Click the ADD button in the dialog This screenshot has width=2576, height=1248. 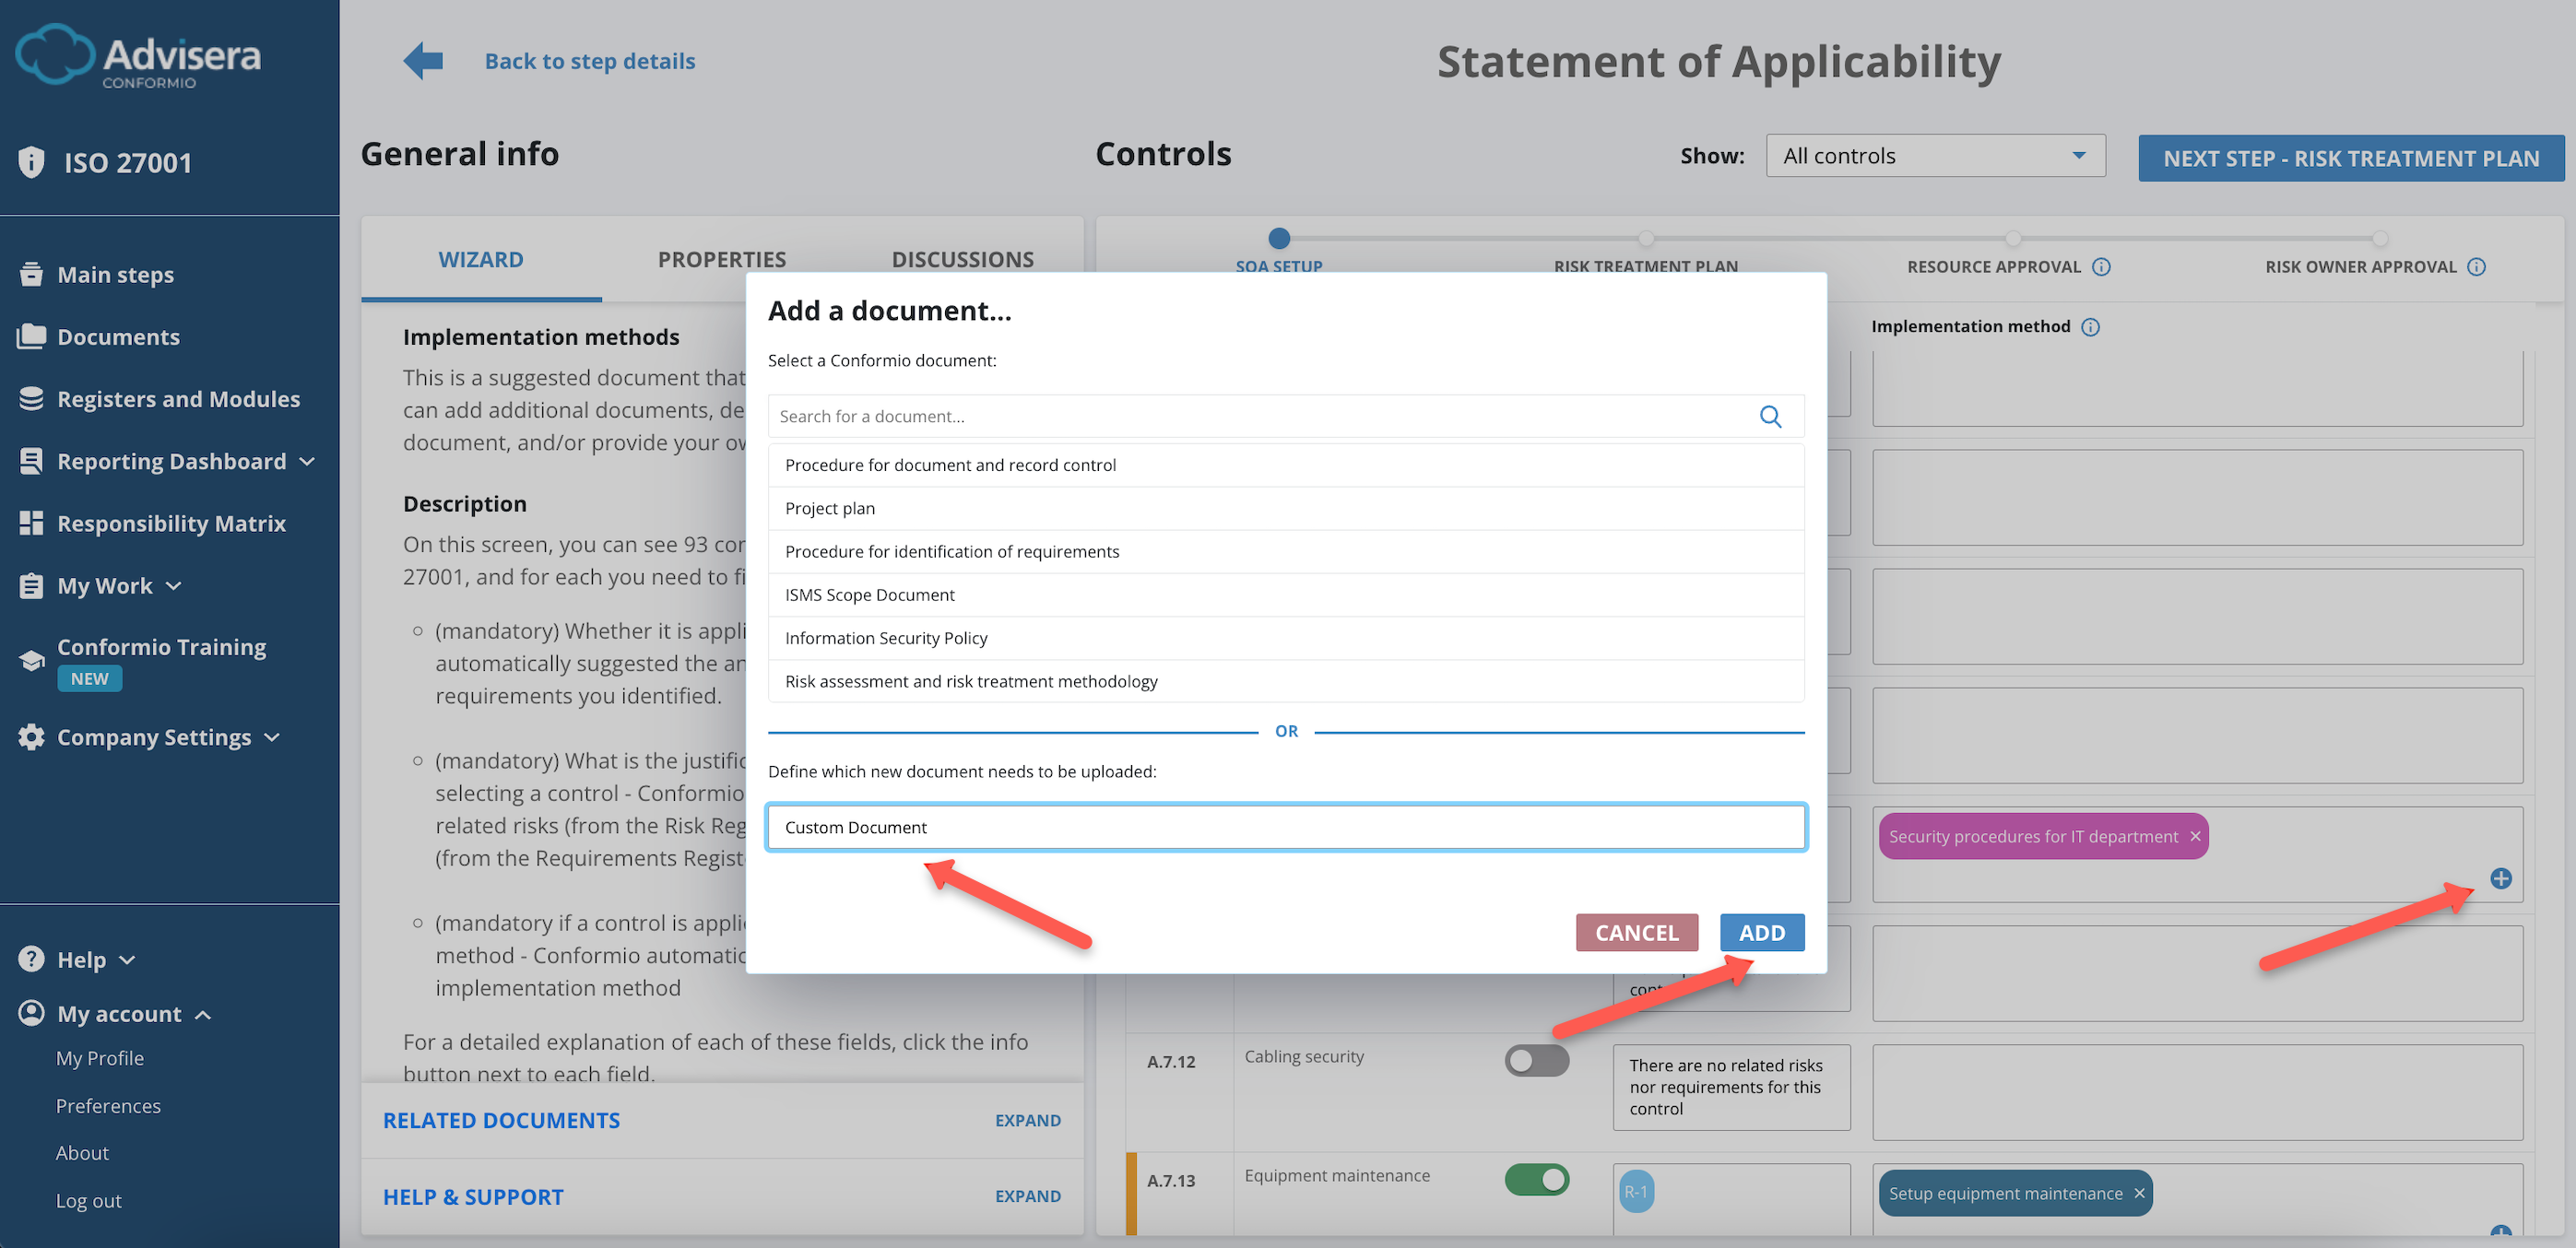1761,932
